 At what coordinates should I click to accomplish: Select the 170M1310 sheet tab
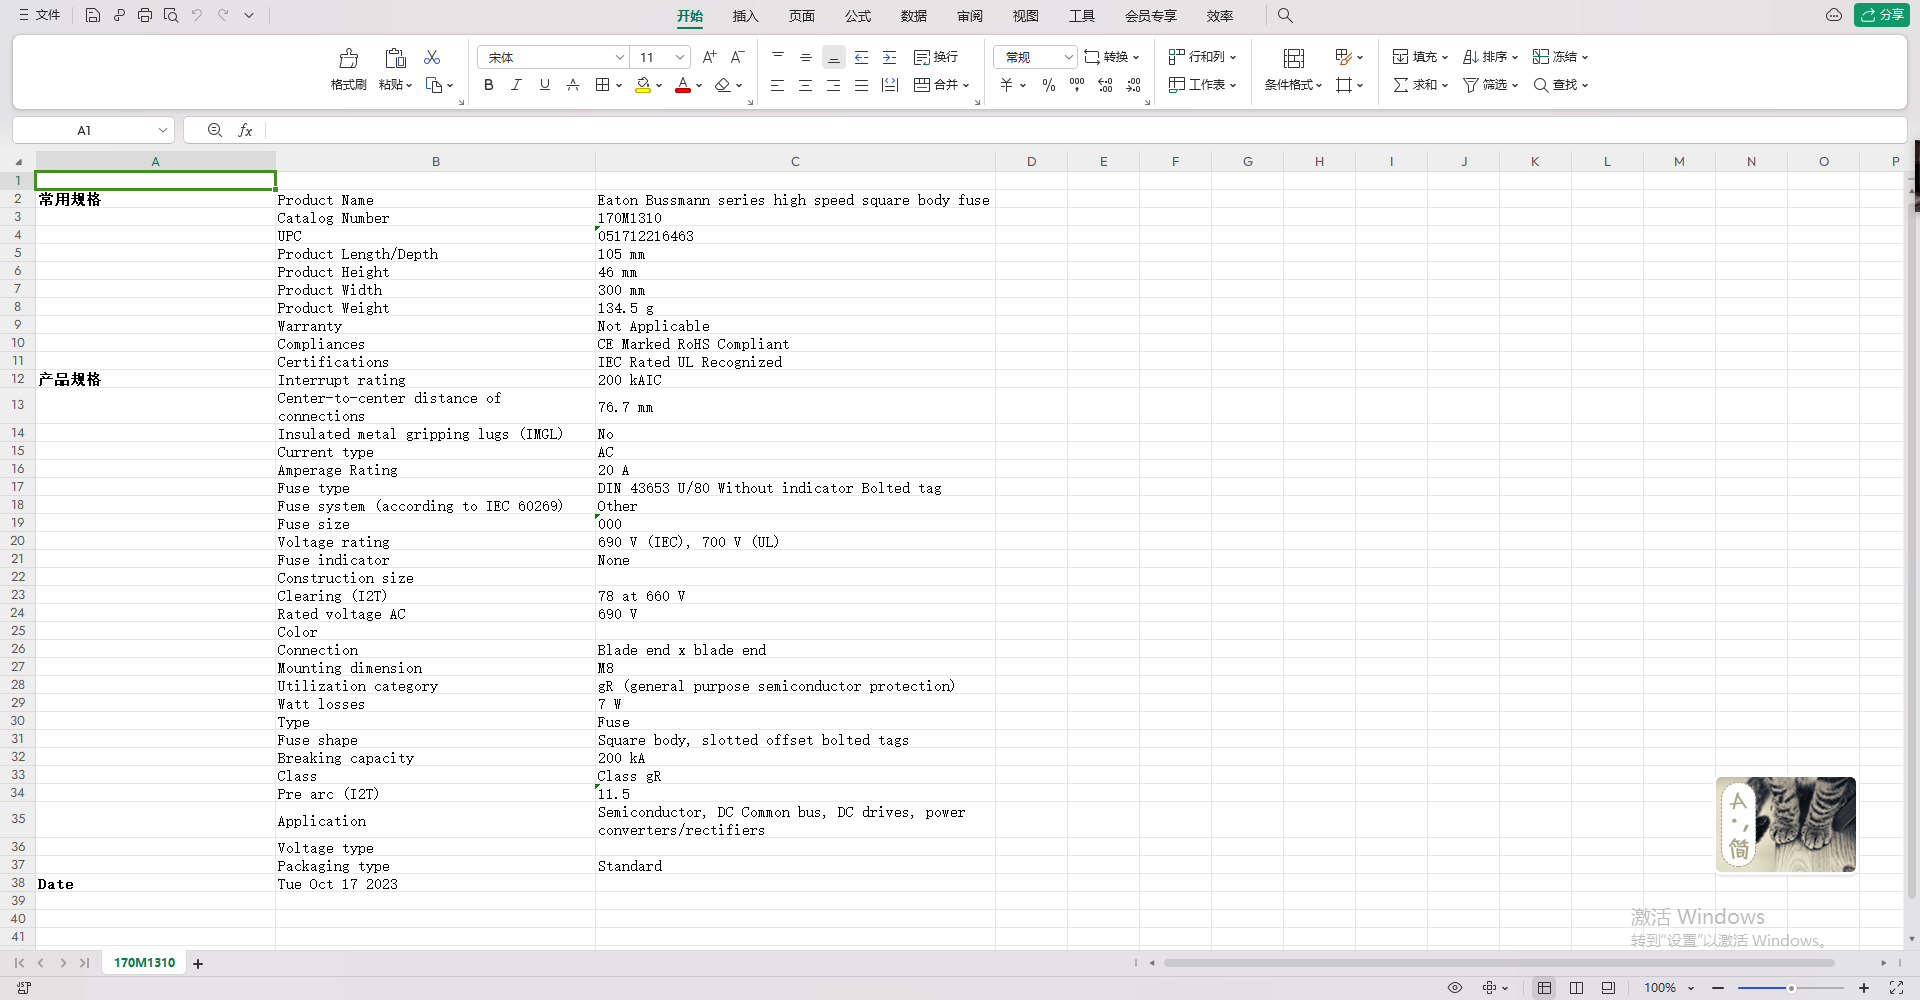144,963
